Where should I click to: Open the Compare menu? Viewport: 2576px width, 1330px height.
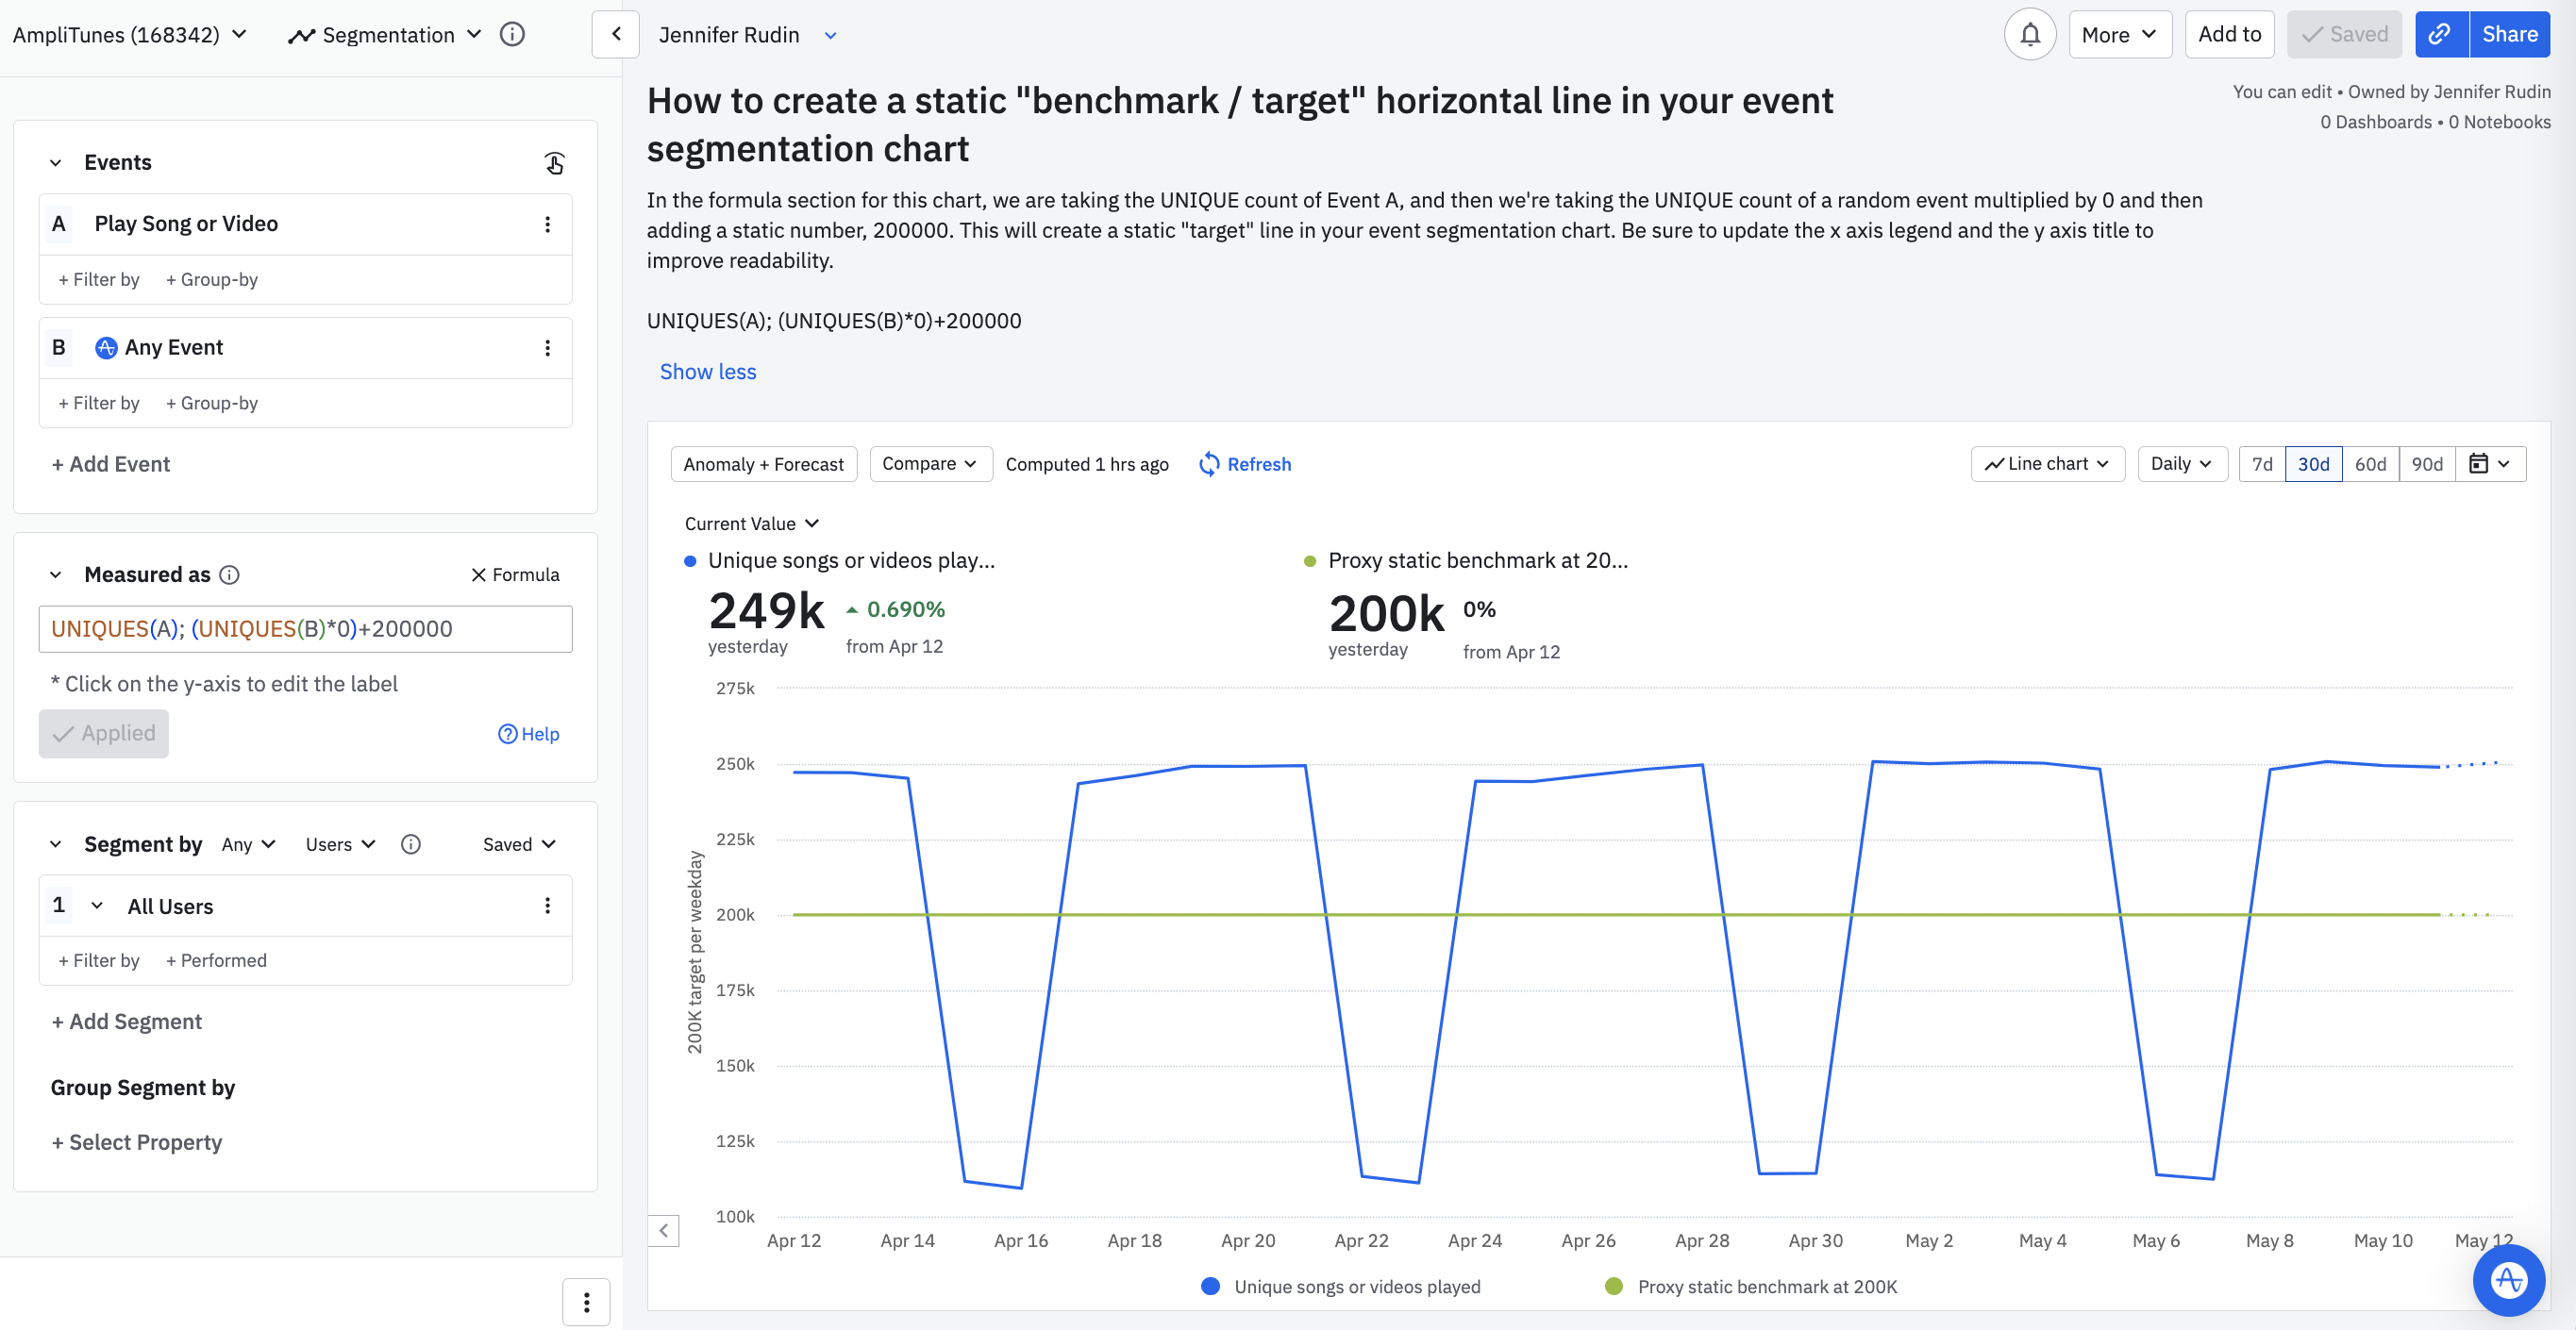[x=929, y=464]
